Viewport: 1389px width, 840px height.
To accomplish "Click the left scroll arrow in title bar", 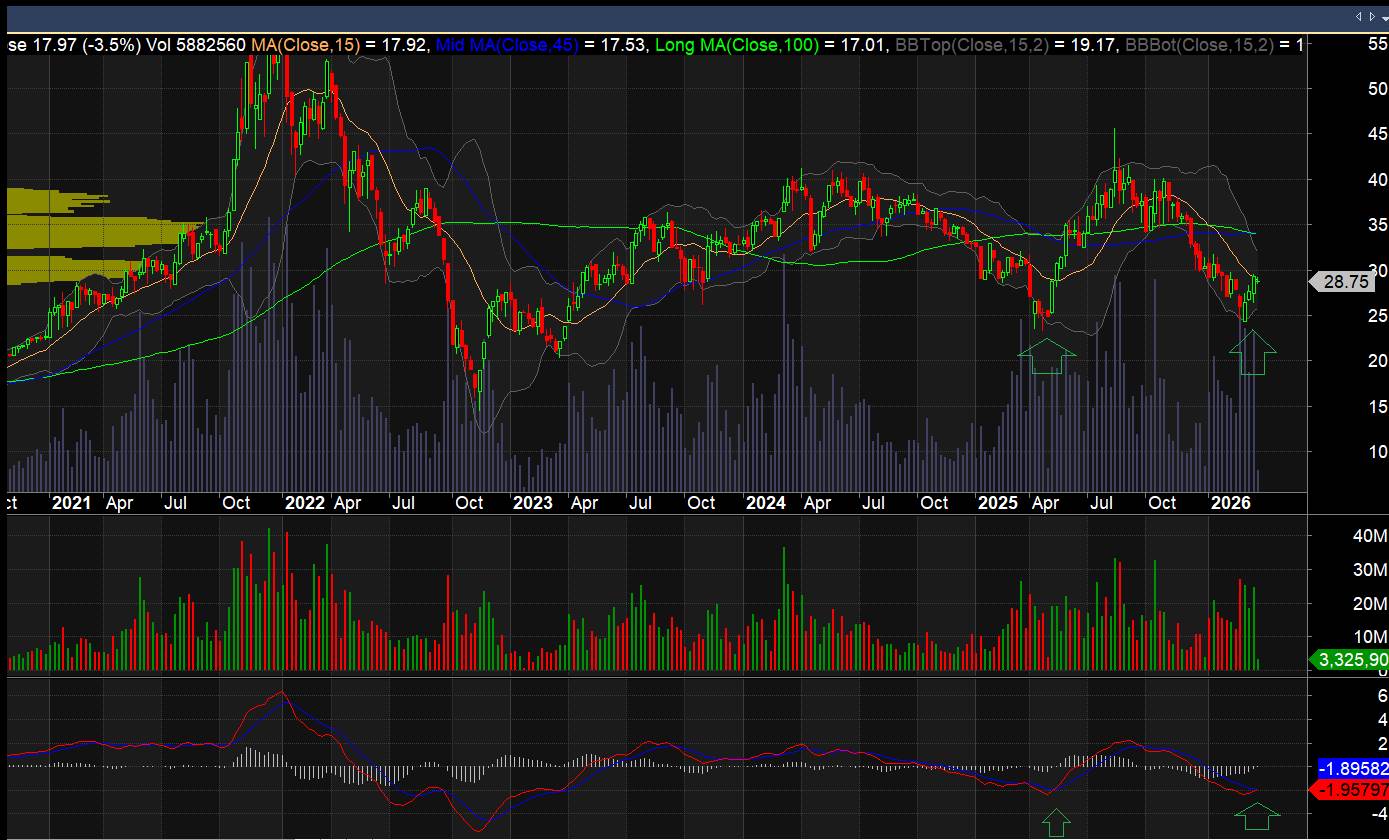I will click(1359, 17).
